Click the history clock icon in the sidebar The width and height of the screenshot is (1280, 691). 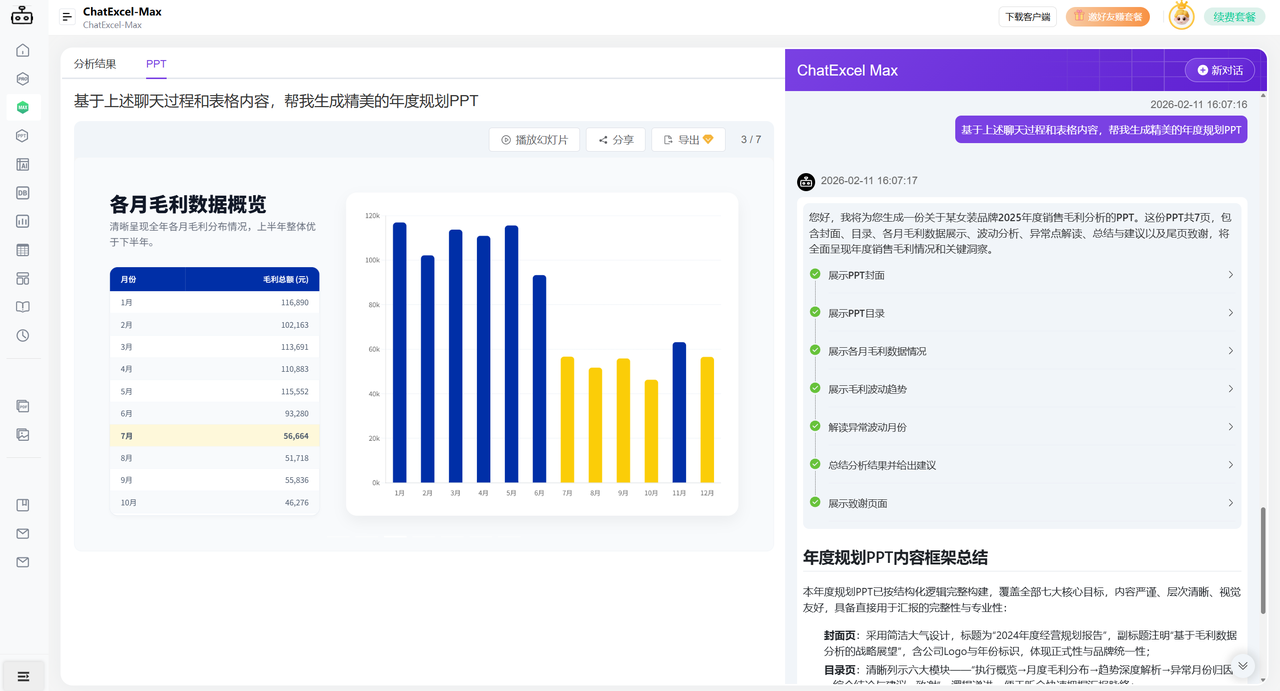(22, 335)
